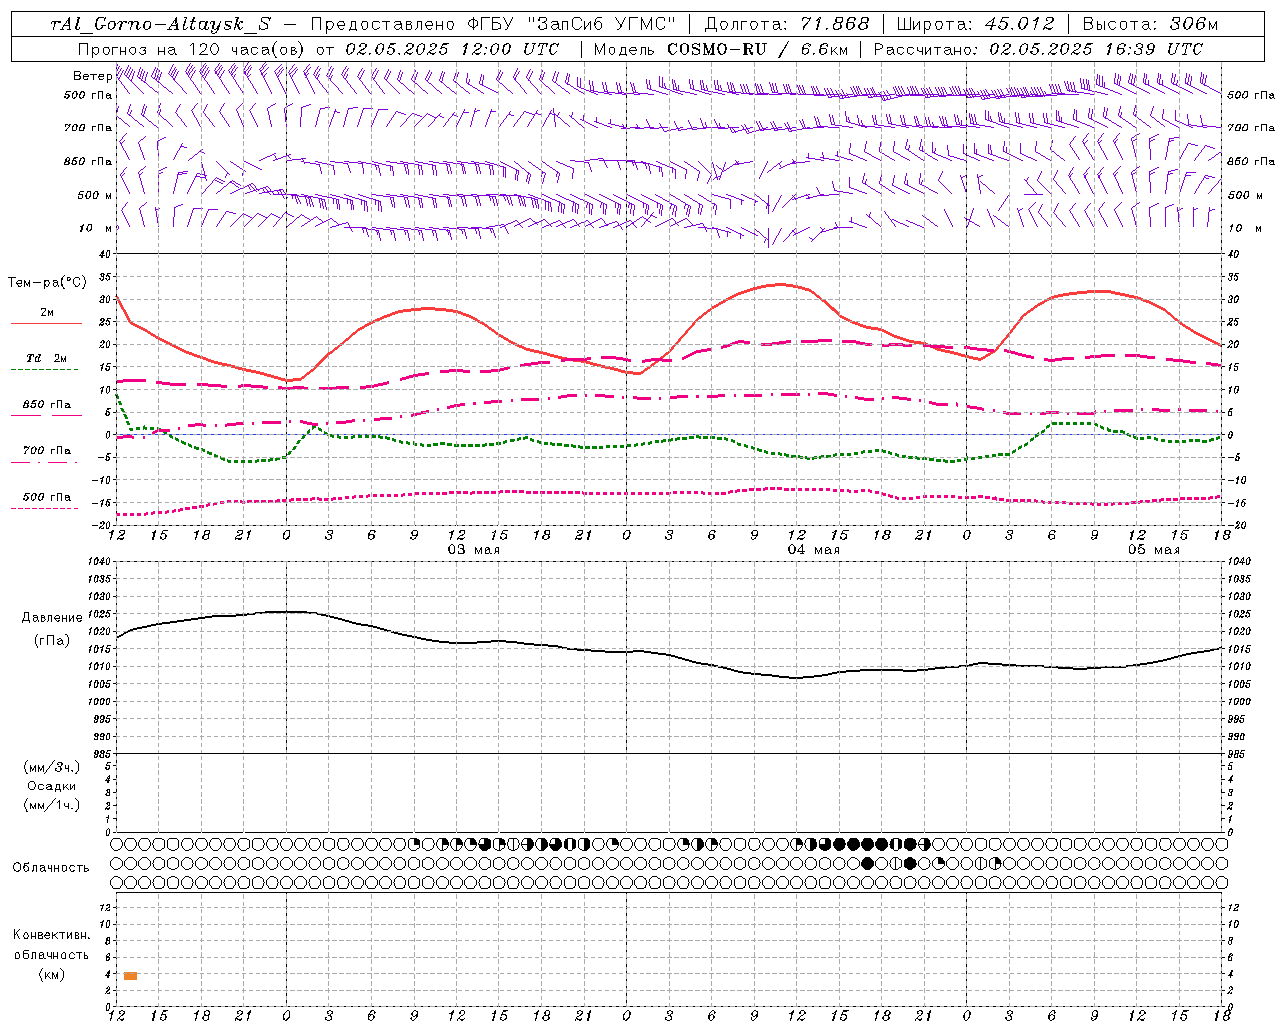This screenshot has height=1024, width=1280.
Task: Click the 04 мая date label
Action: [x=814, y=550]
